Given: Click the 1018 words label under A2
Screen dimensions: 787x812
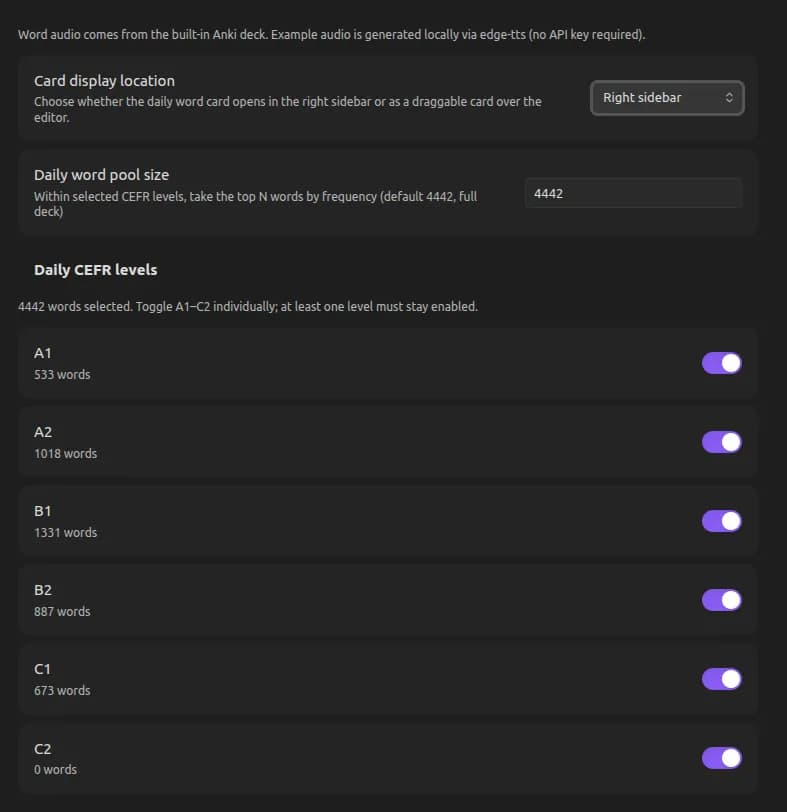Looking at the screenshot, I should click(65, 454).
